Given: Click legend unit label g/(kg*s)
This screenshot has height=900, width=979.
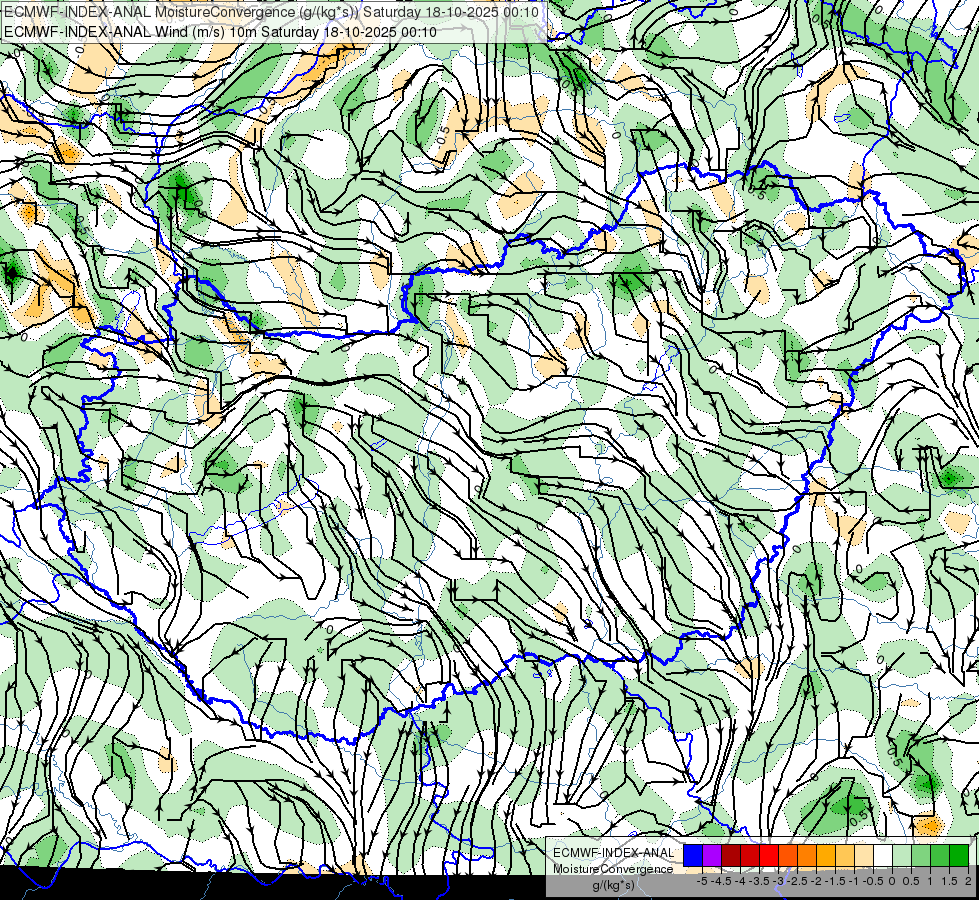Looking at the screenshot, I should [x=614, y=885].
